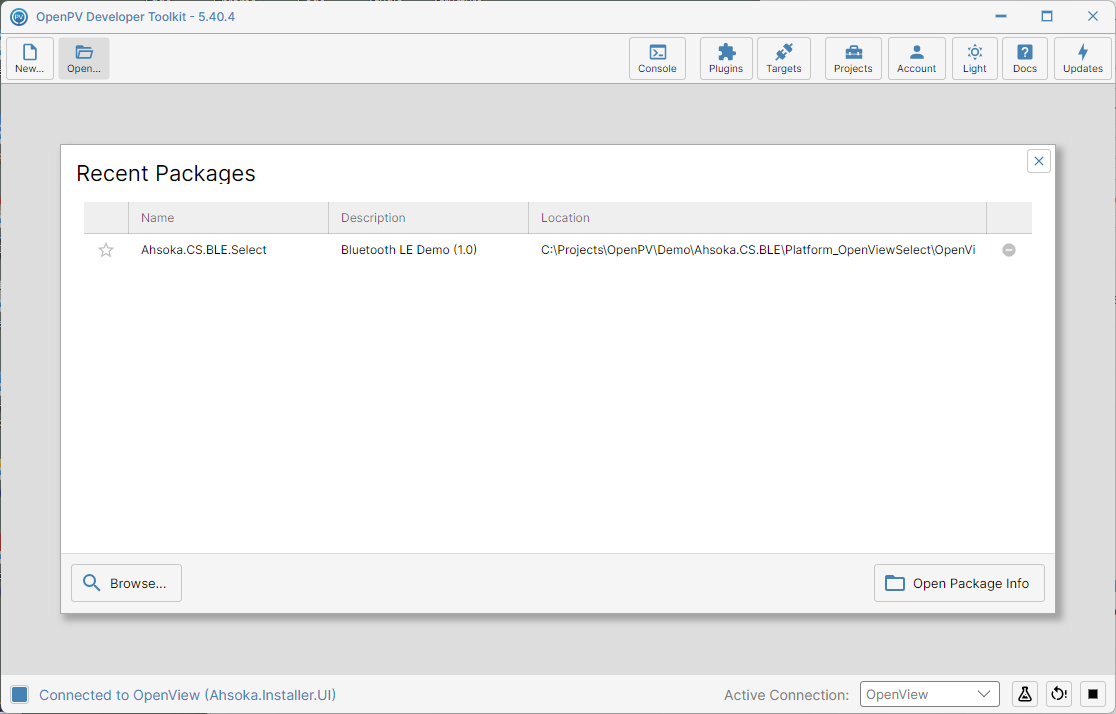
Task: Create a new package with New...
Action: click(x=30, y=58)
